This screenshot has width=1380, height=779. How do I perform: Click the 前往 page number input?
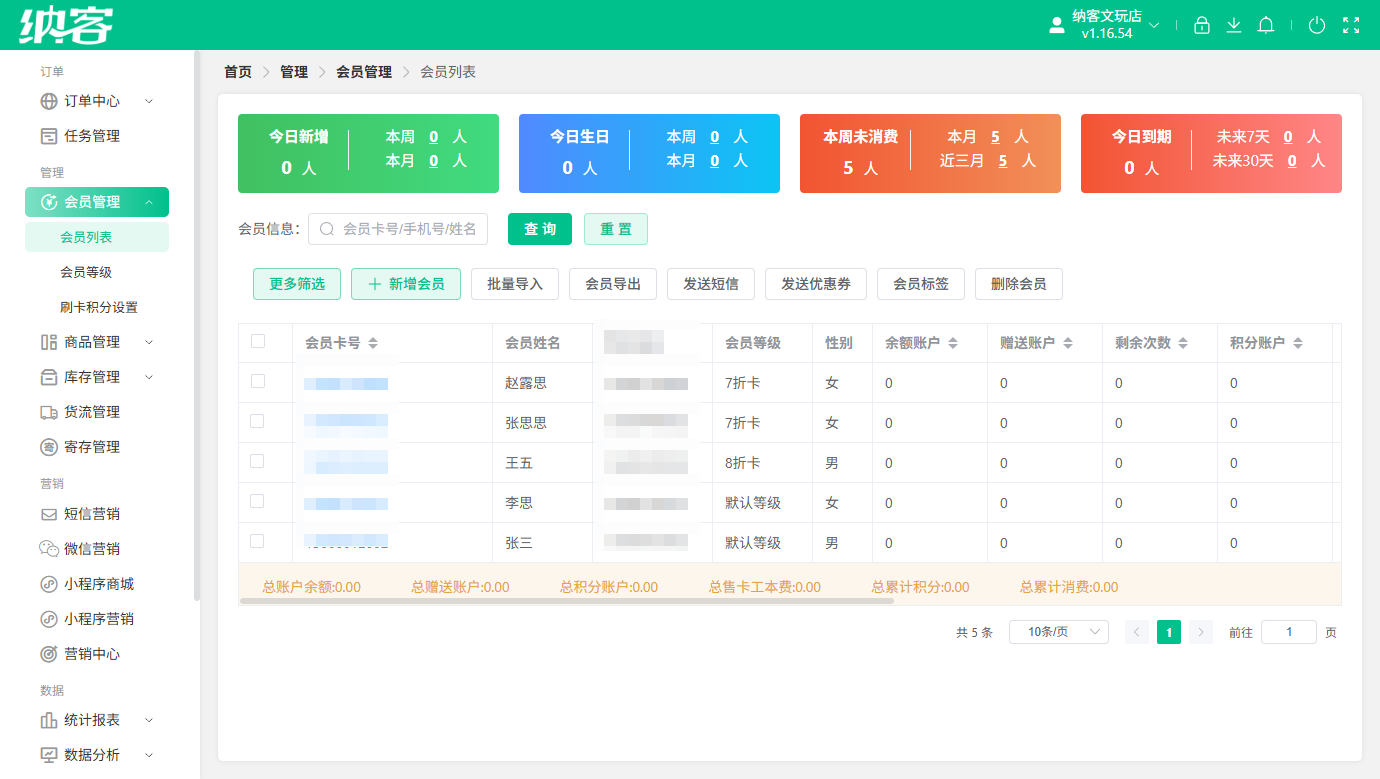point(1289,632)
